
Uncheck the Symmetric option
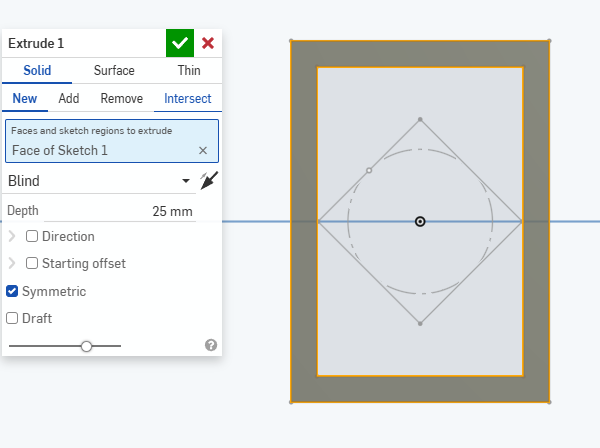pos(12,291)
